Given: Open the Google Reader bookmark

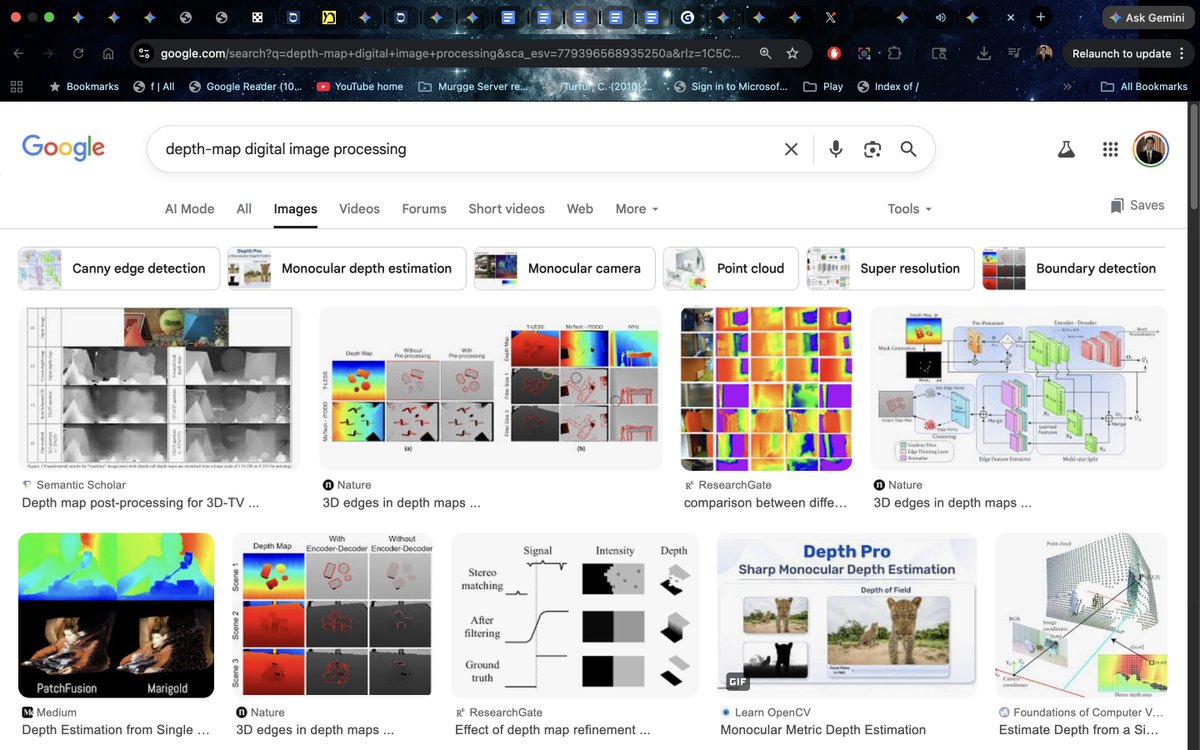Looking at the screenshot, I should click(245, 86).
